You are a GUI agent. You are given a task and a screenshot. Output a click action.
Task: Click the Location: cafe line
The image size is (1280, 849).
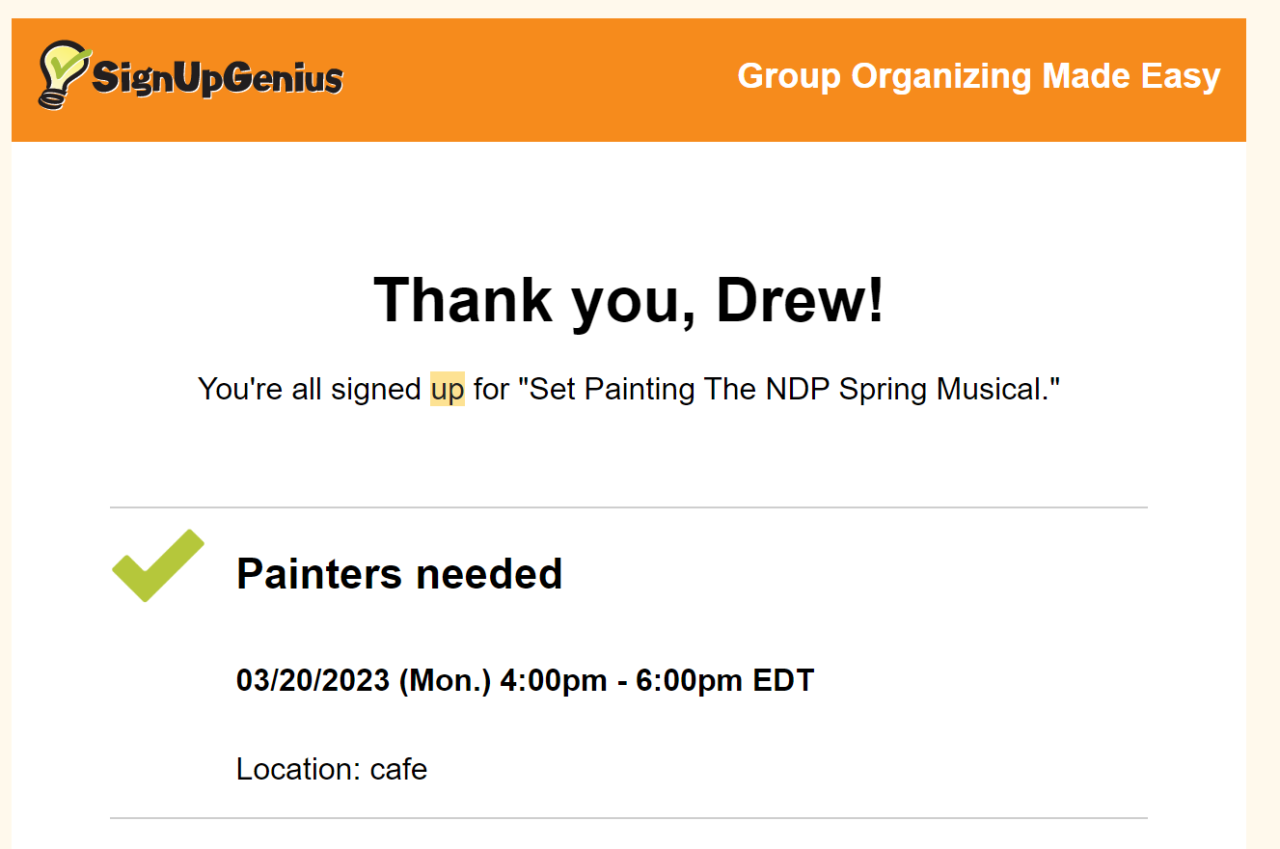pyautogui.click(x=331, y=769)
